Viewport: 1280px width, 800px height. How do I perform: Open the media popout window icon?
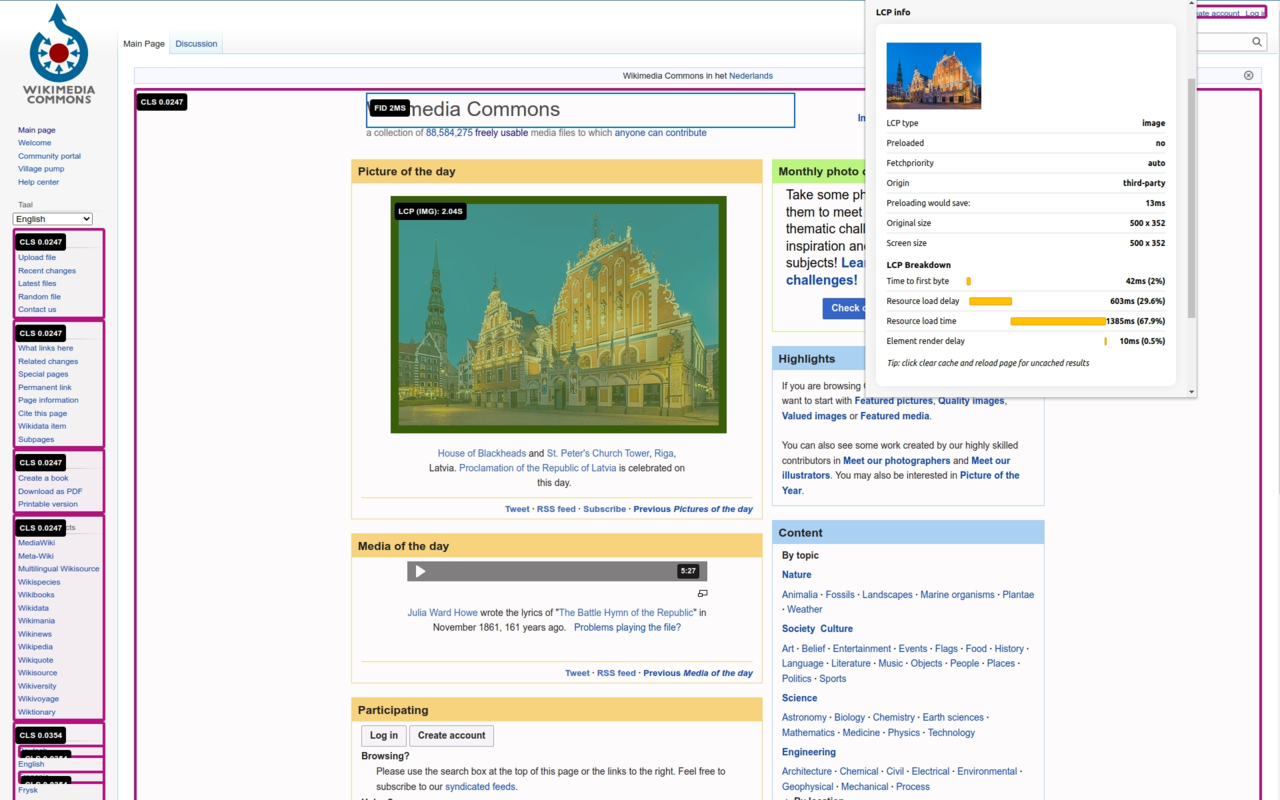[703, 593]
